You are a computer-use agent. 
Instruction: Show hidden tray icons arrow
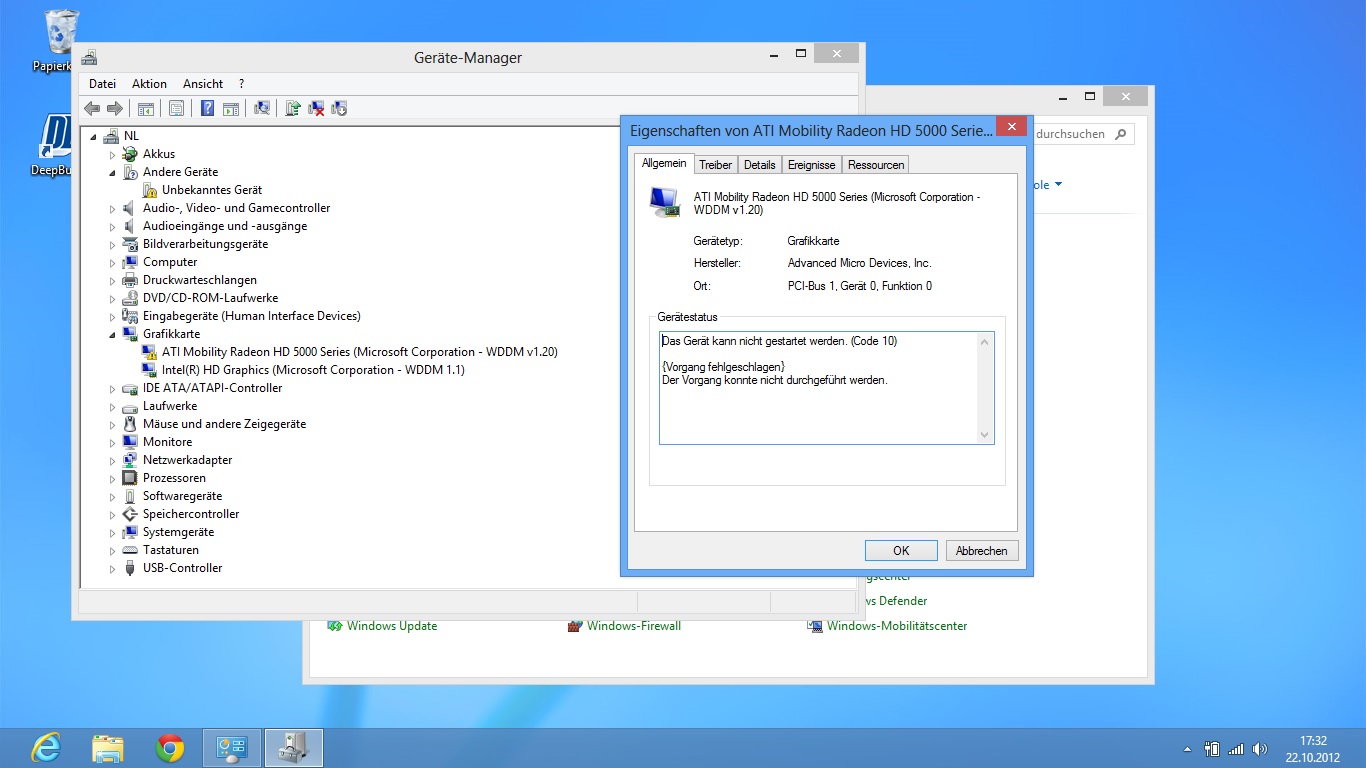click(1187, 749)
